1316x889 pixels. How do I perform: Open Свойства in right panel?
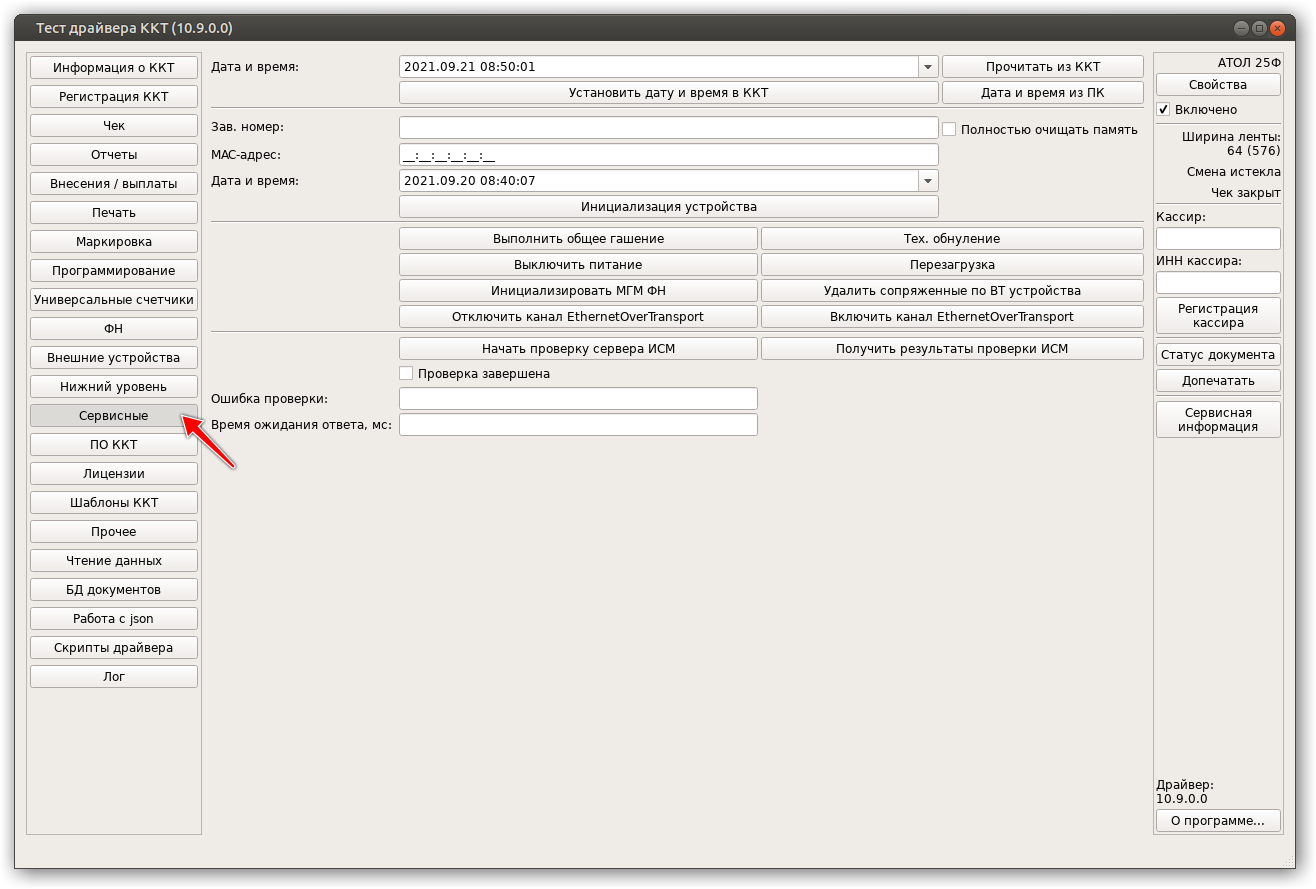tap(1218, 85)
